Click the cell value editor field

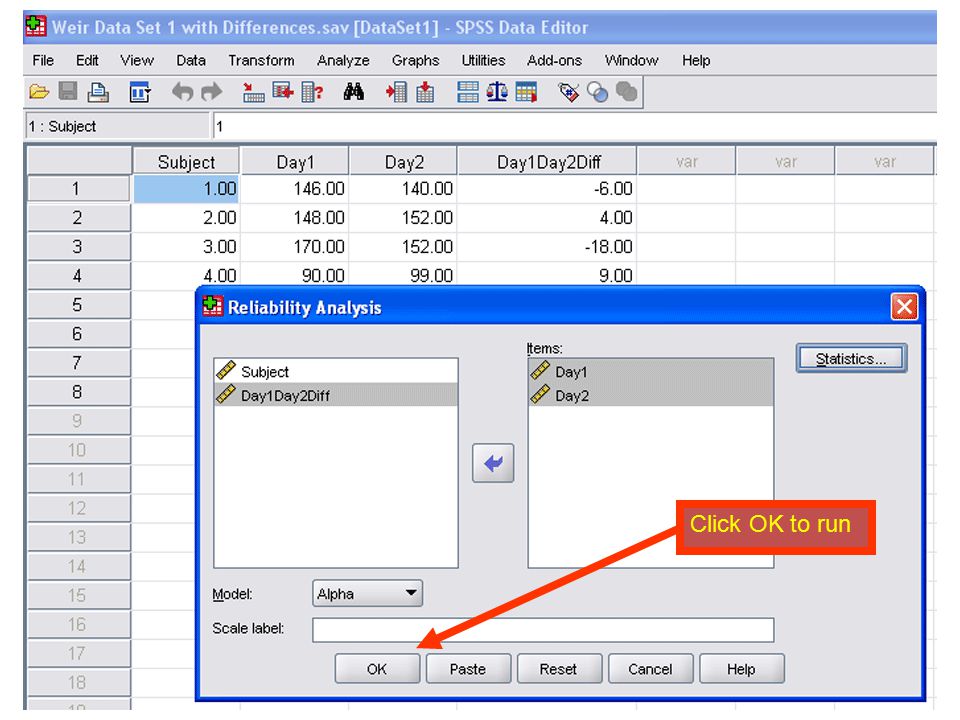[x=574, y=127]
